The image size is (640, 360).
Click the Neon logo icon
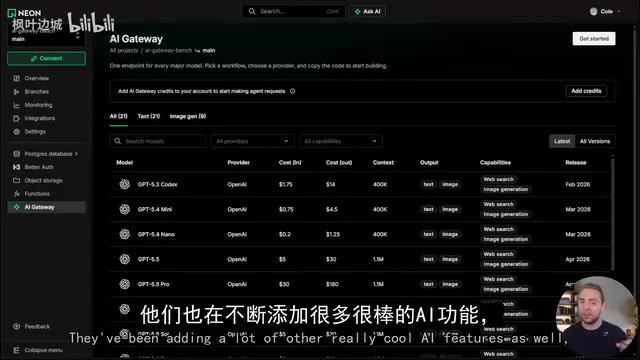[11, 13]
